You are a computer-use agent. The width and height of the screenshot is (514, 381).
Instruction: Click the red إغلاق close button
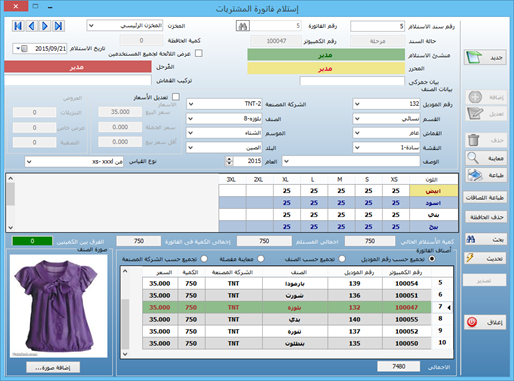tap(485, 322)
